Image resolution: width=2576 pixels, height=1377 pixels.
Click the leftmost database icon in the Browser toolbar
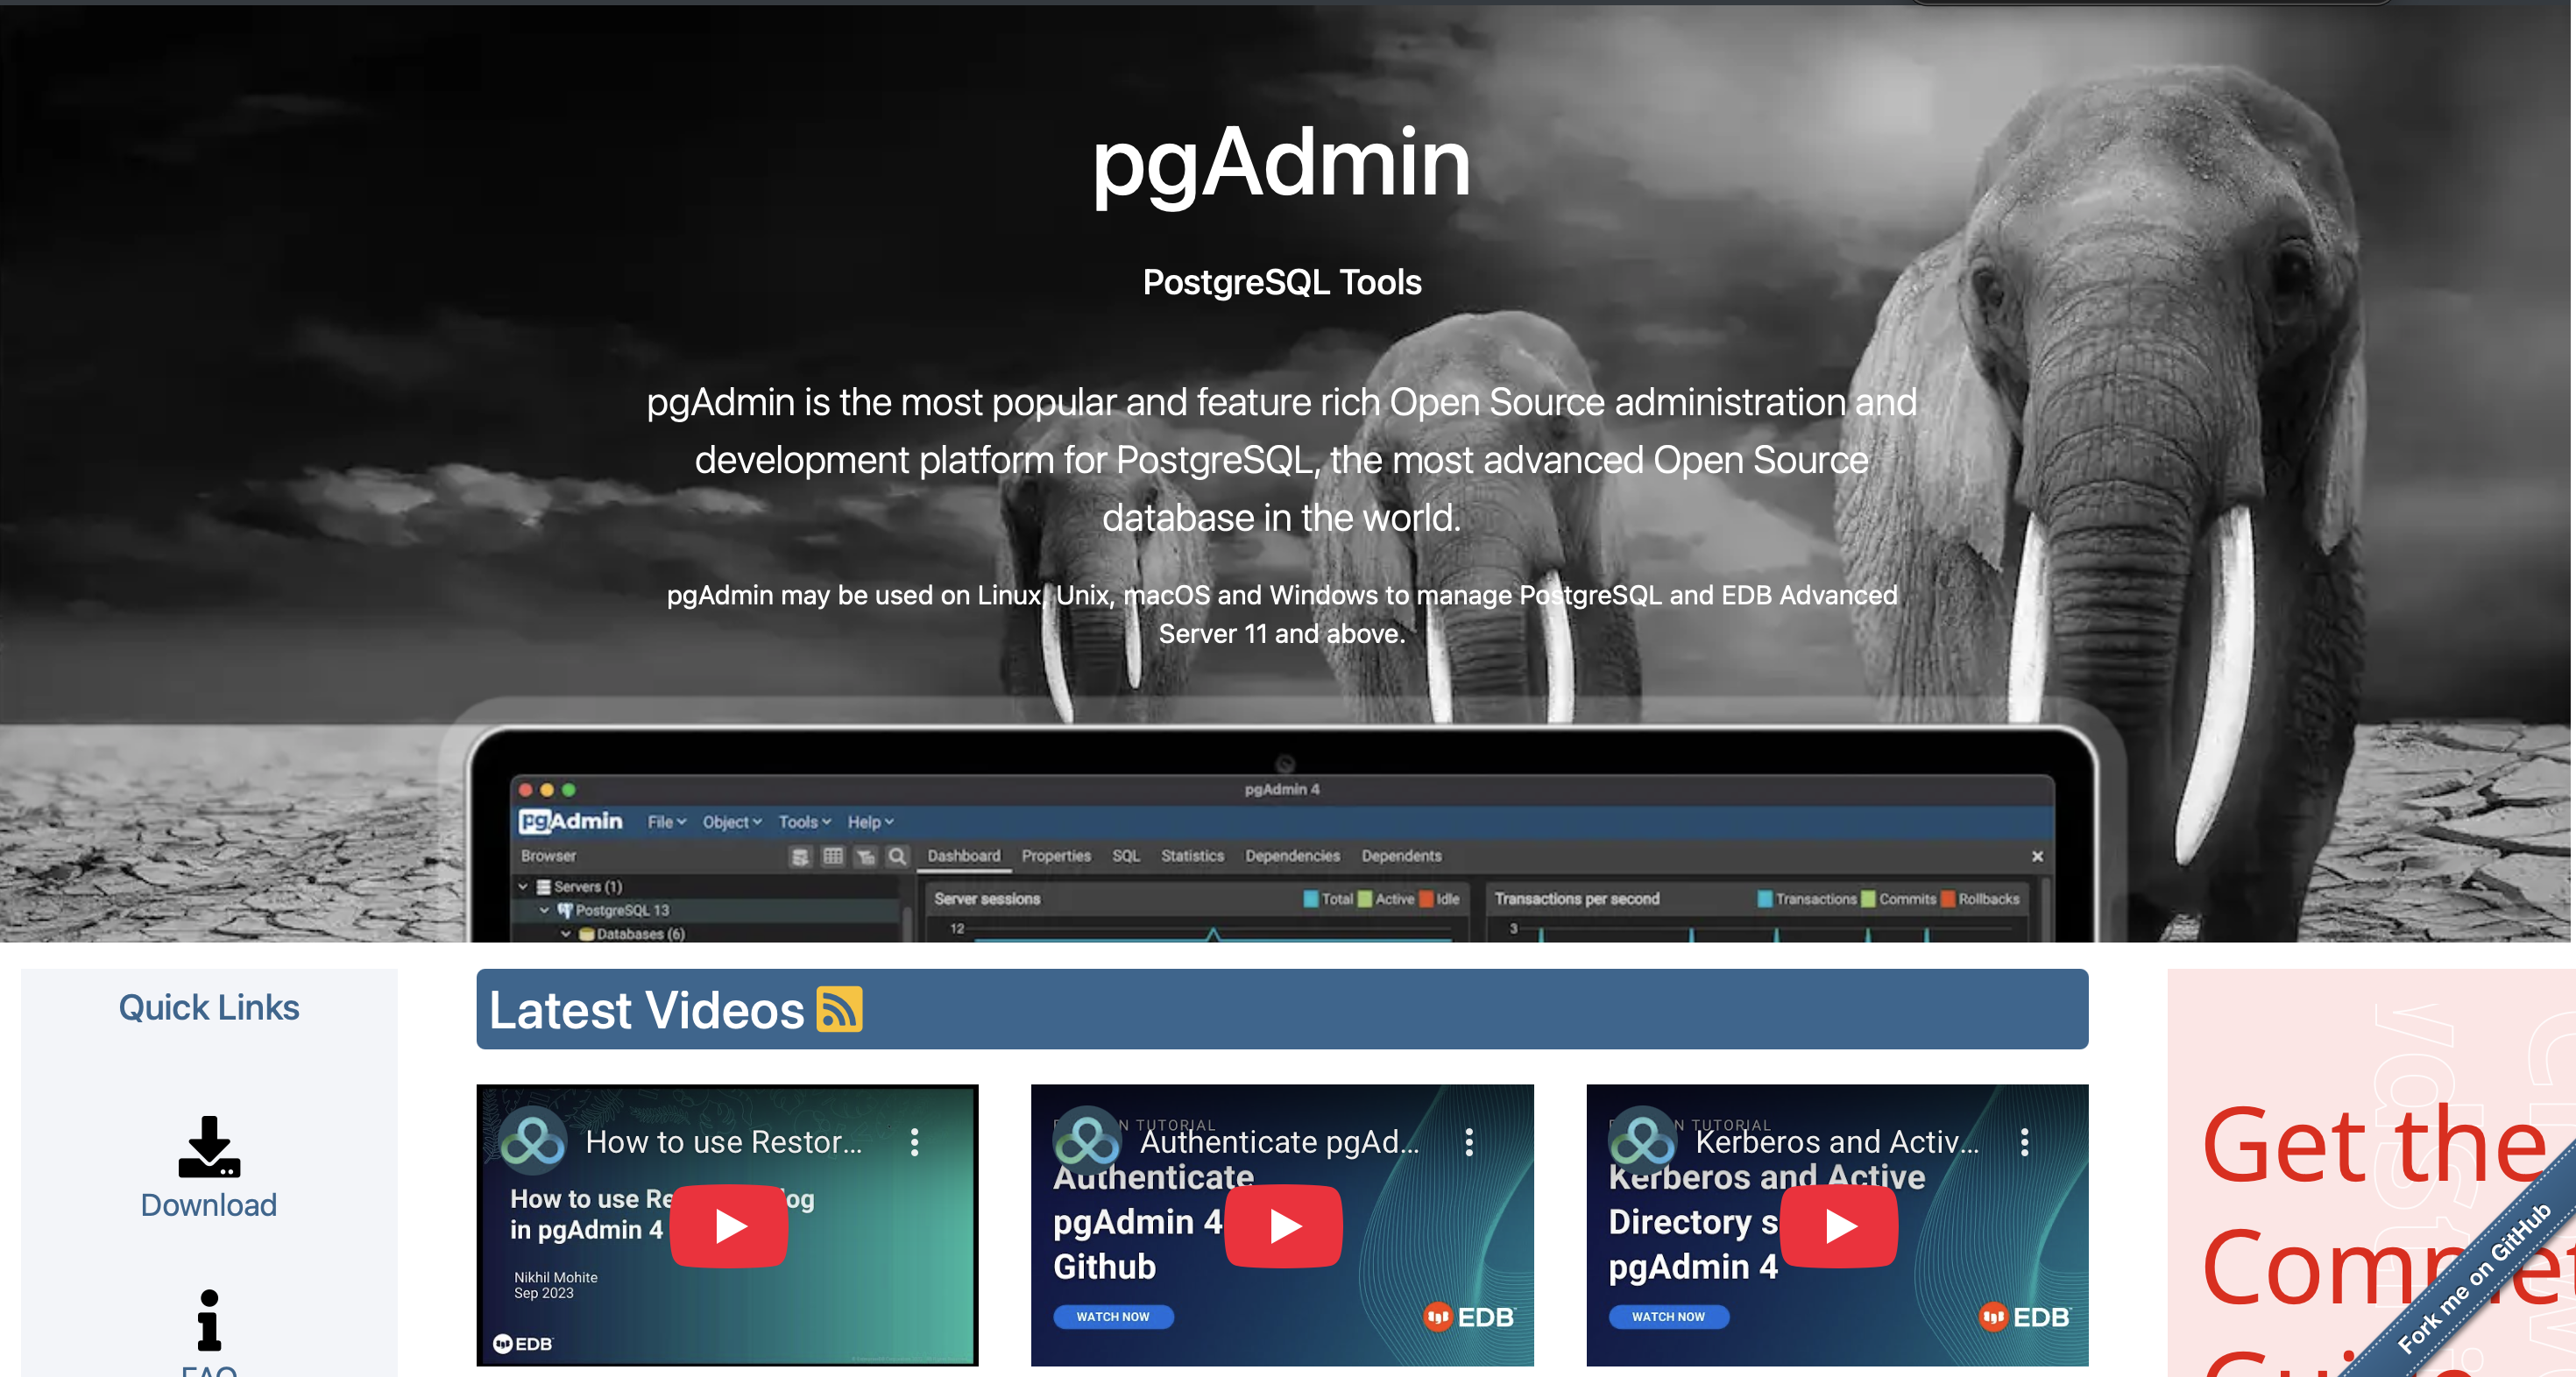coord(799,857)
